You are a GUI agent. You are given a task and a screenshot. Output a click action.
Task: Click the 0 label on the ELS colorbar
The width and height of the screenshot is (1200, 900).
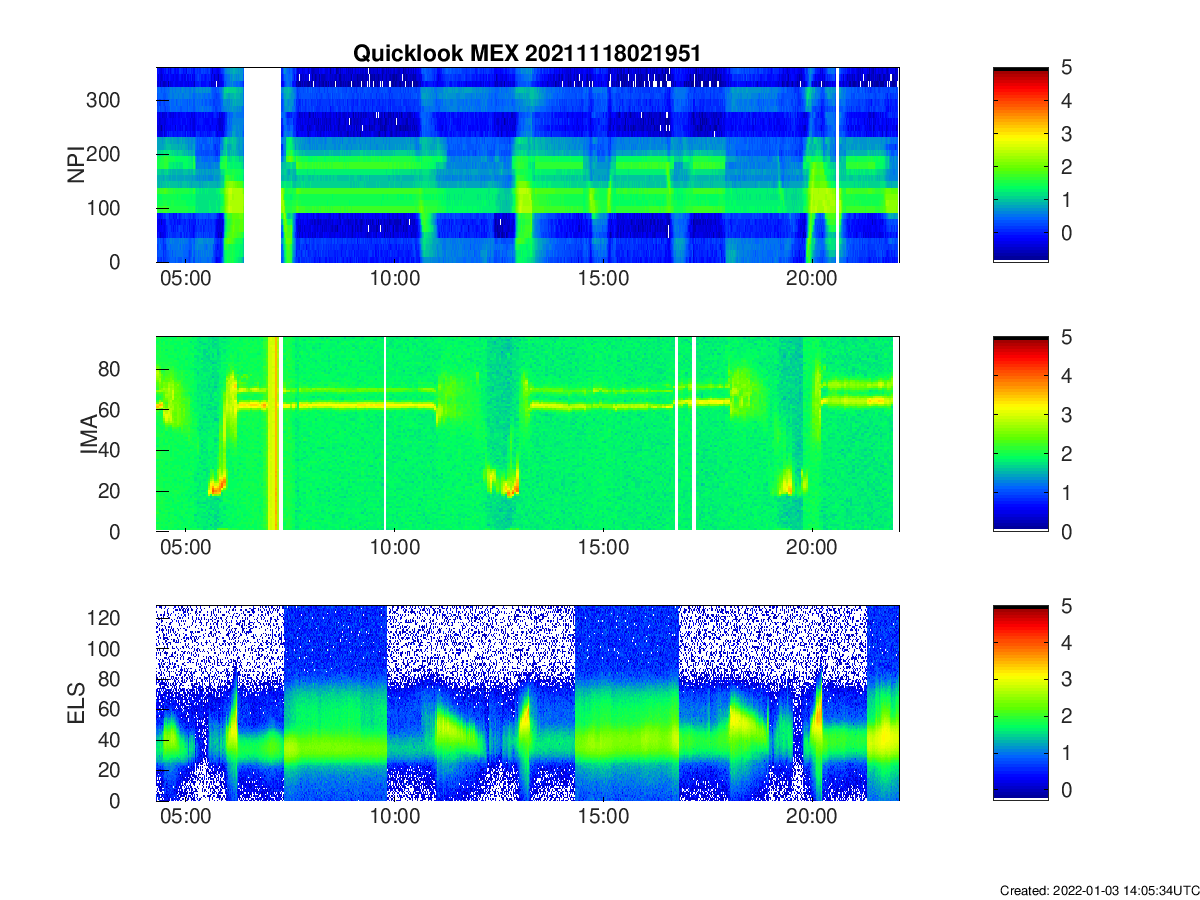coord(1066,790)
